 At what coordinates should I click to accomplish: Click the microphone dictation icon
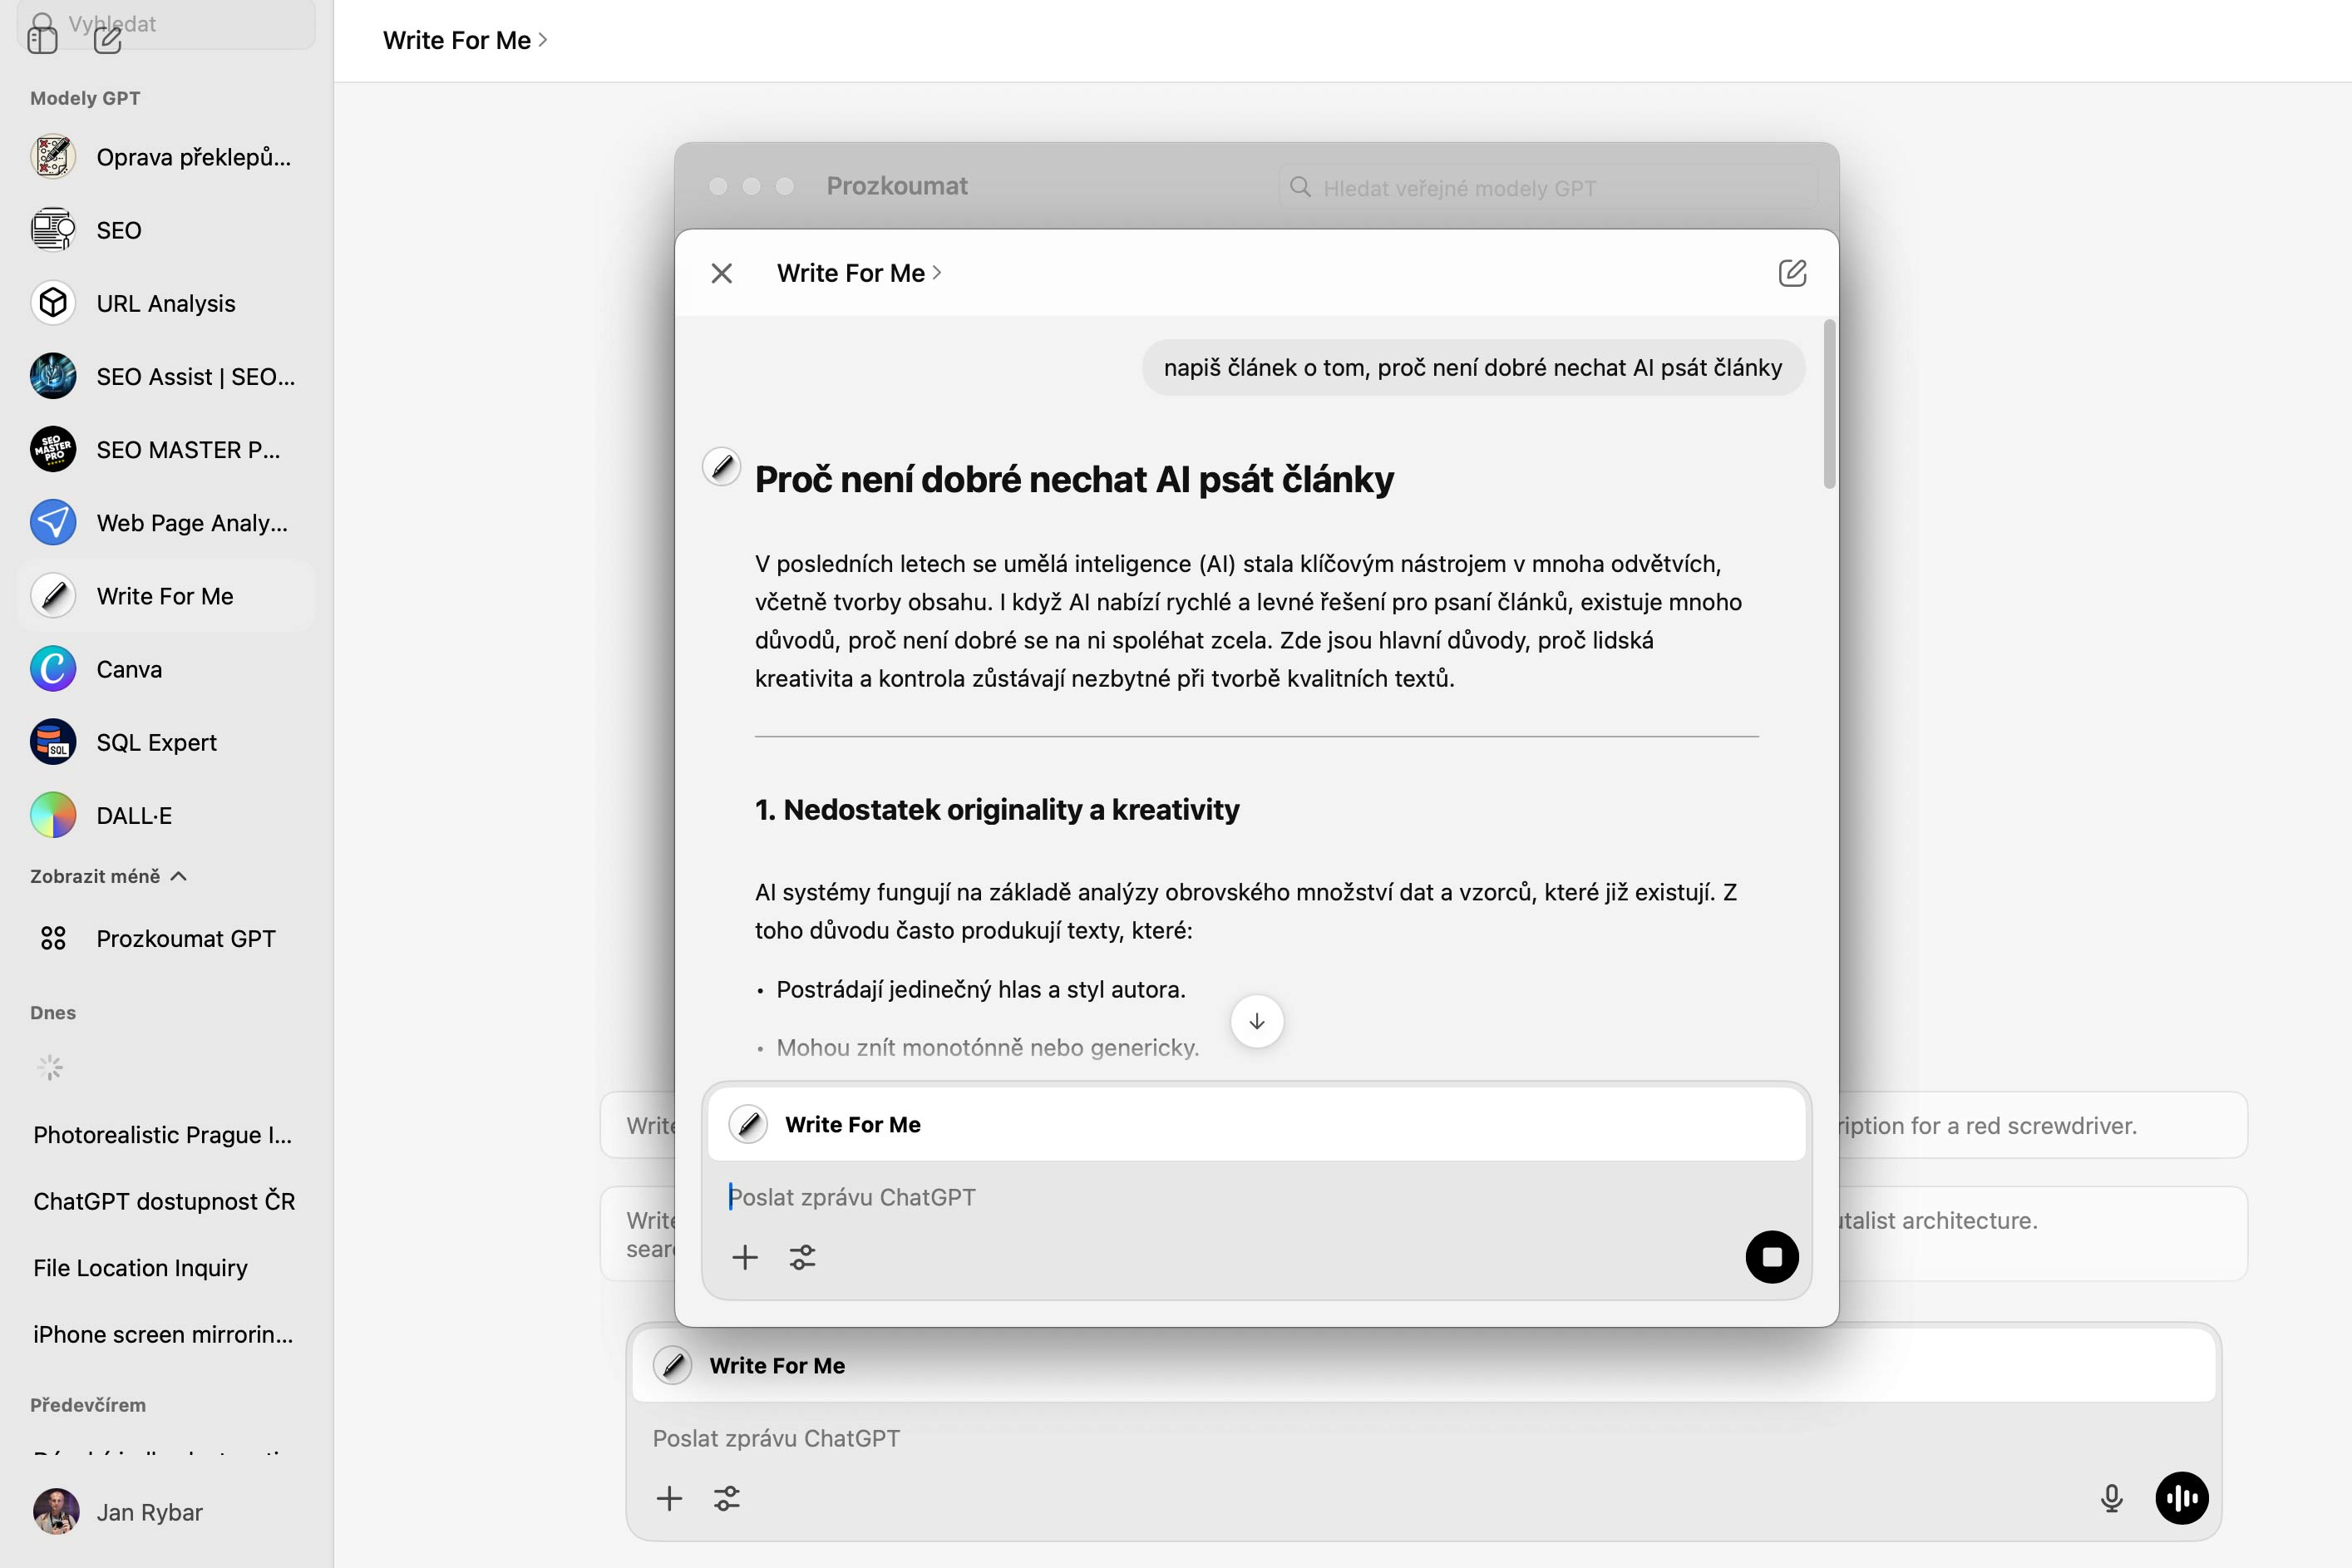coord(2111,1498)
